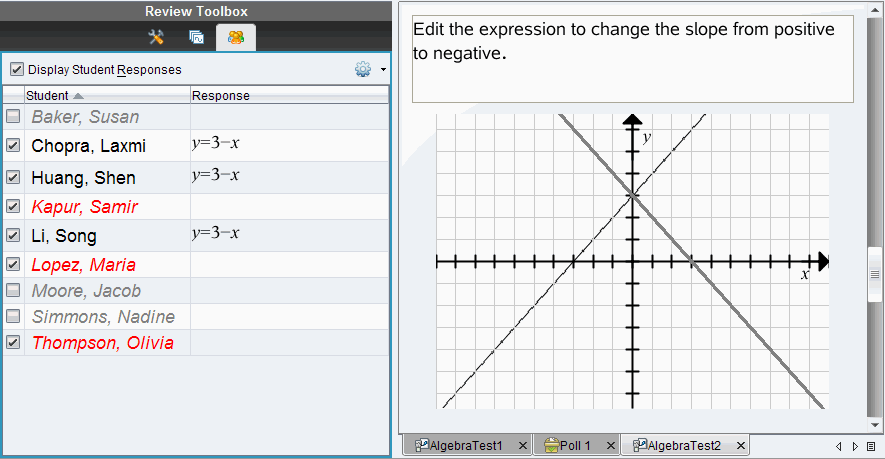Uncheck Display Student Responses

tap(17, 70)
